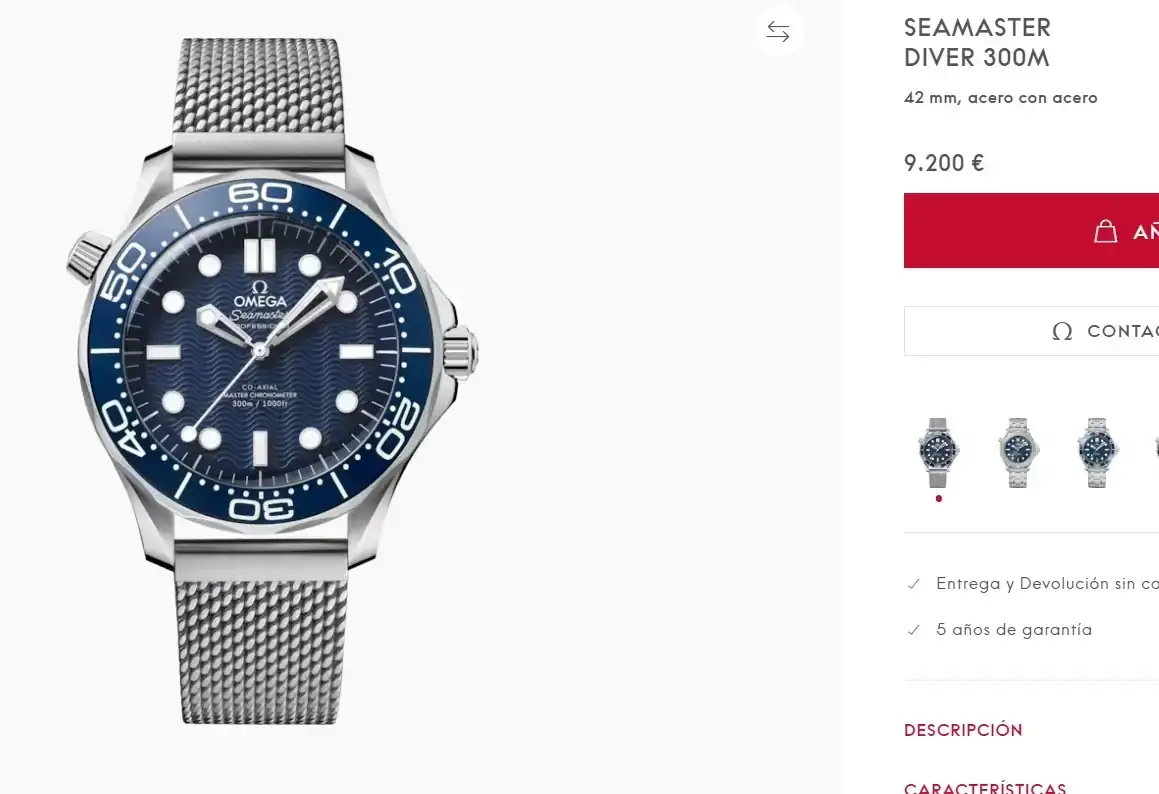1159x794 pixels.
Task: Click the checkmark beside 5 años de garantía
Action: pos(913,630)
